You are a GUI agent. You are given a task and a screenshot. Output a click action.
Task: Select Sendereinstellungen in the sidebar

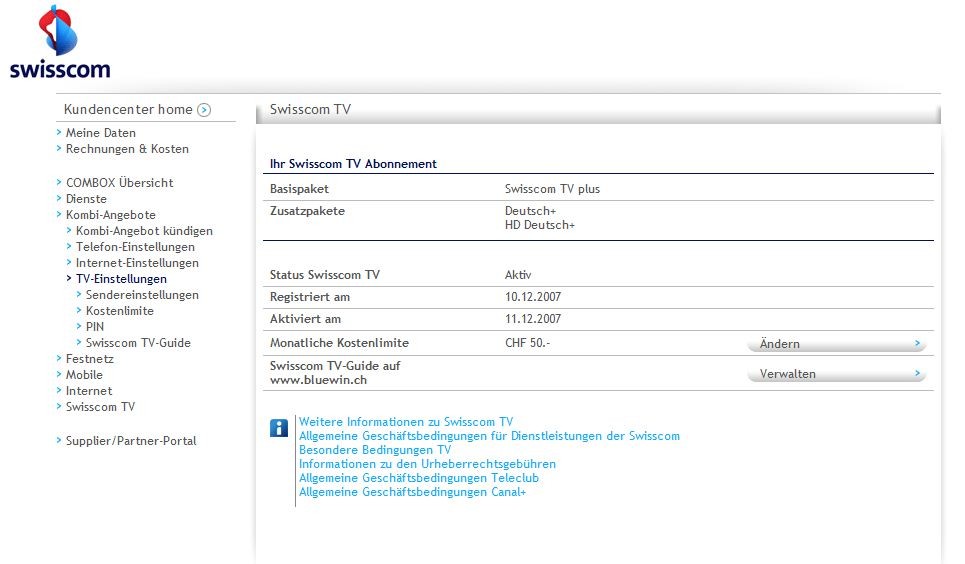pos(142,295)
